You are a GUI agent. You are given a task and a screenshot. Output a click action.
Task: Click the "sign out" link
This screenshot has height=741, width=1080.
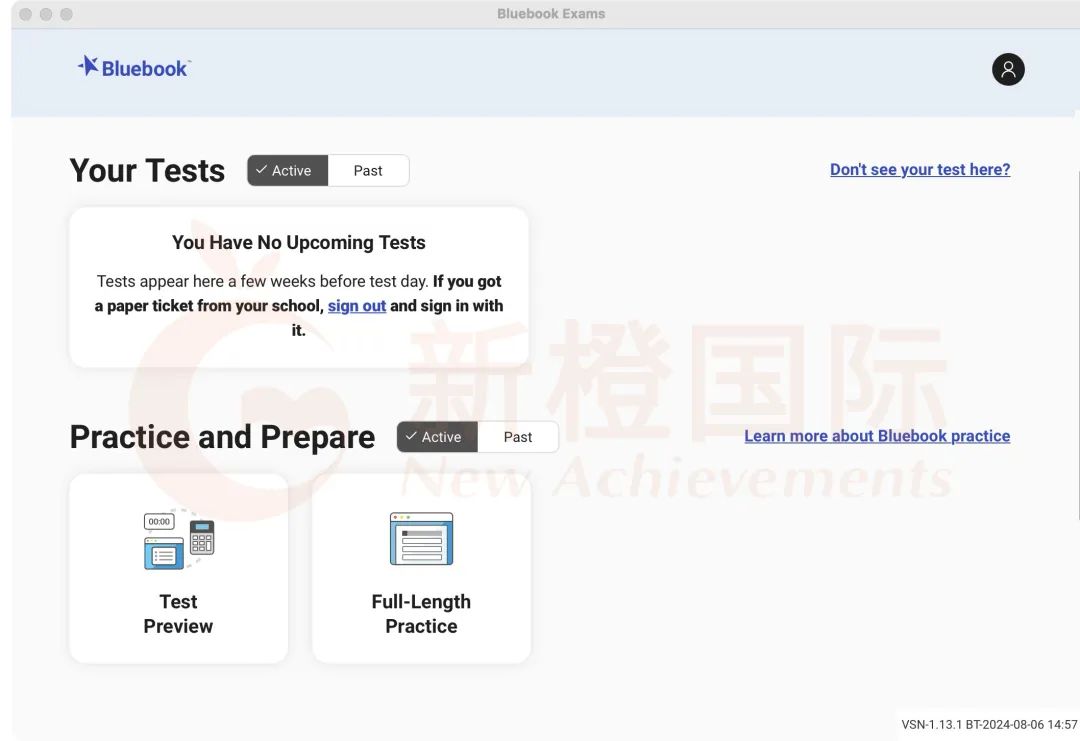[x=357, y=306]
